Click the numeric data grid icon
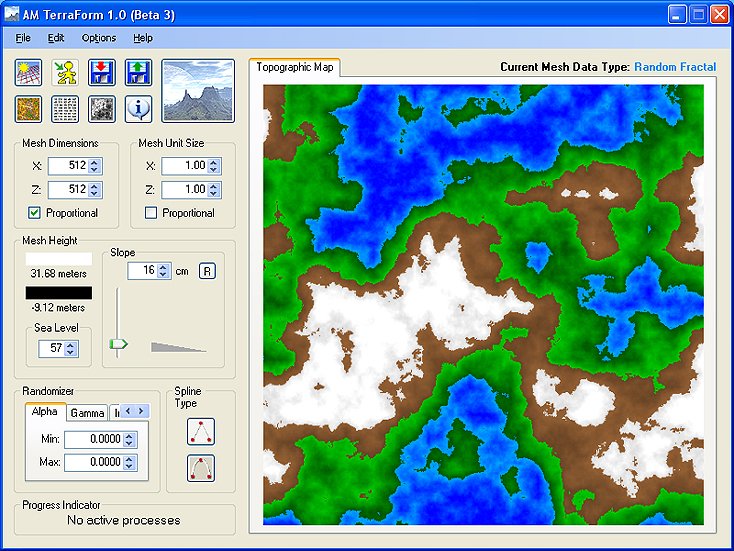The height and width of the screenshot is (551, 734). [65, 109]
